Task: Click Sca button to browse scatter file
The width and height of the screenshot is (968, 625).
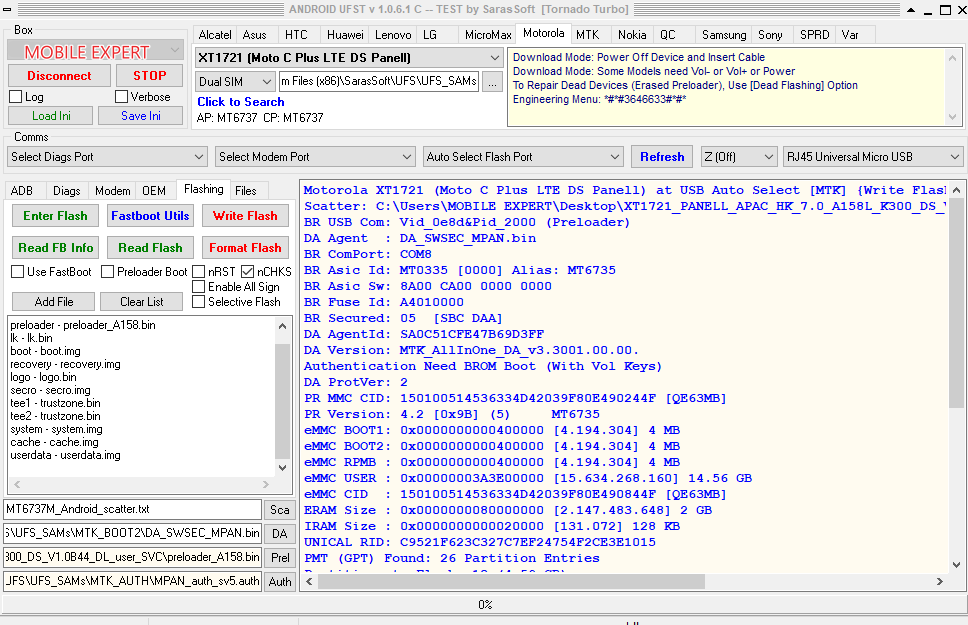Action: [280, 510]
